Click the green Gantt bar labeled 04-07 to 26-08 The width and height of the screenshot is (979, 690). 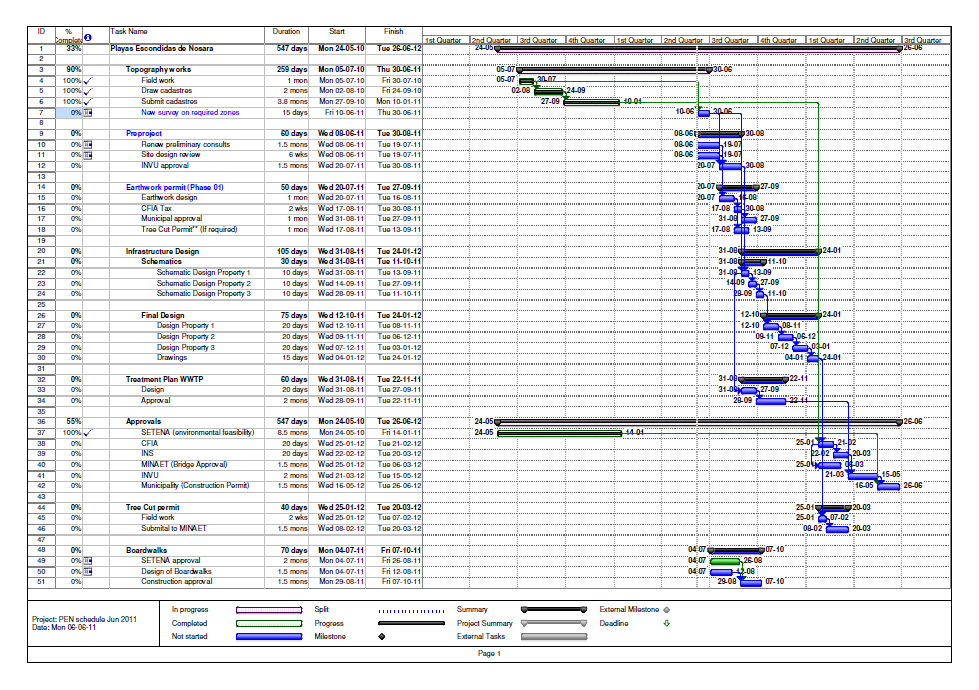pyautogui.click(x=726, y=561)
